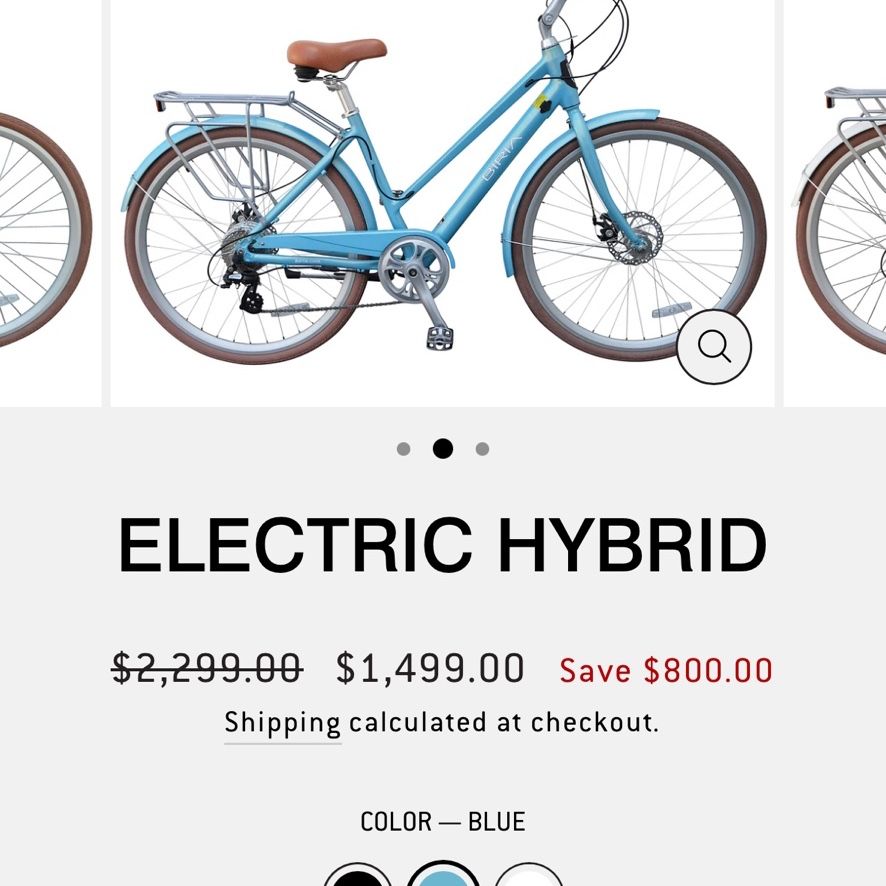Screen dimensions: 886x886
Task: Click the magnifier zoom icon on bike image
Action: click(x=714, y=346)
